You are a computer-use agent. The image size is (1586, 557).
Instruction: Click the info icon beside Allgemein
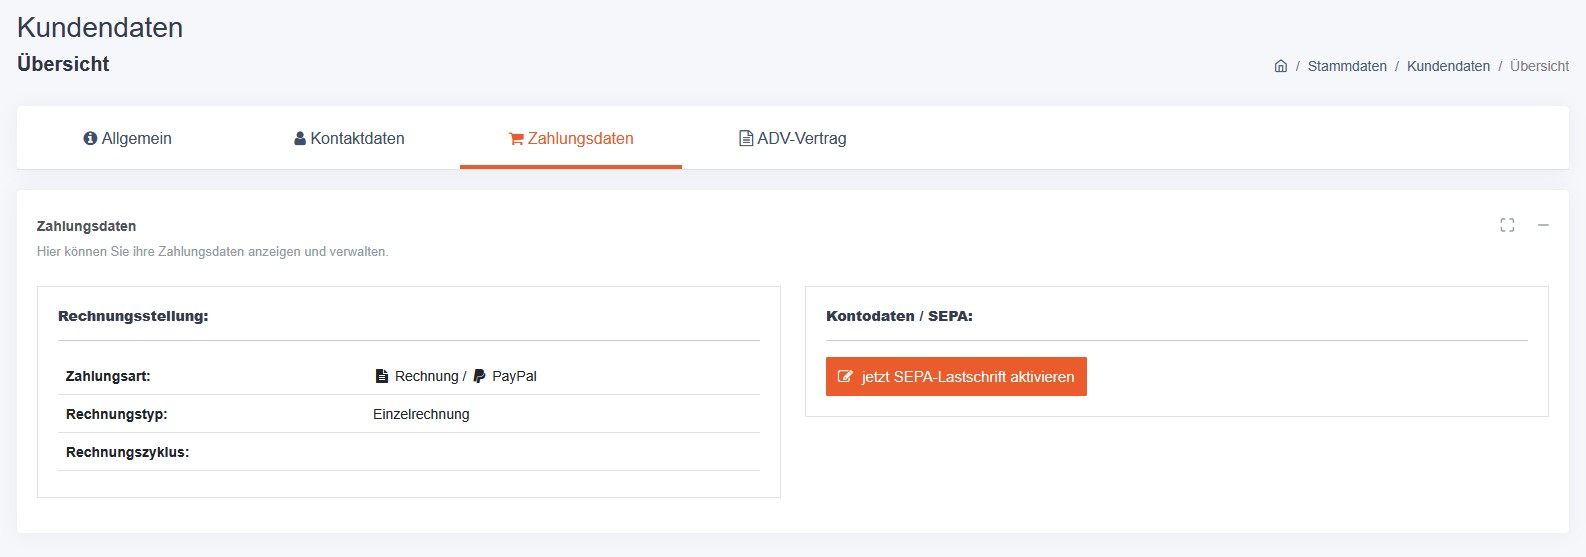(90, 139)
